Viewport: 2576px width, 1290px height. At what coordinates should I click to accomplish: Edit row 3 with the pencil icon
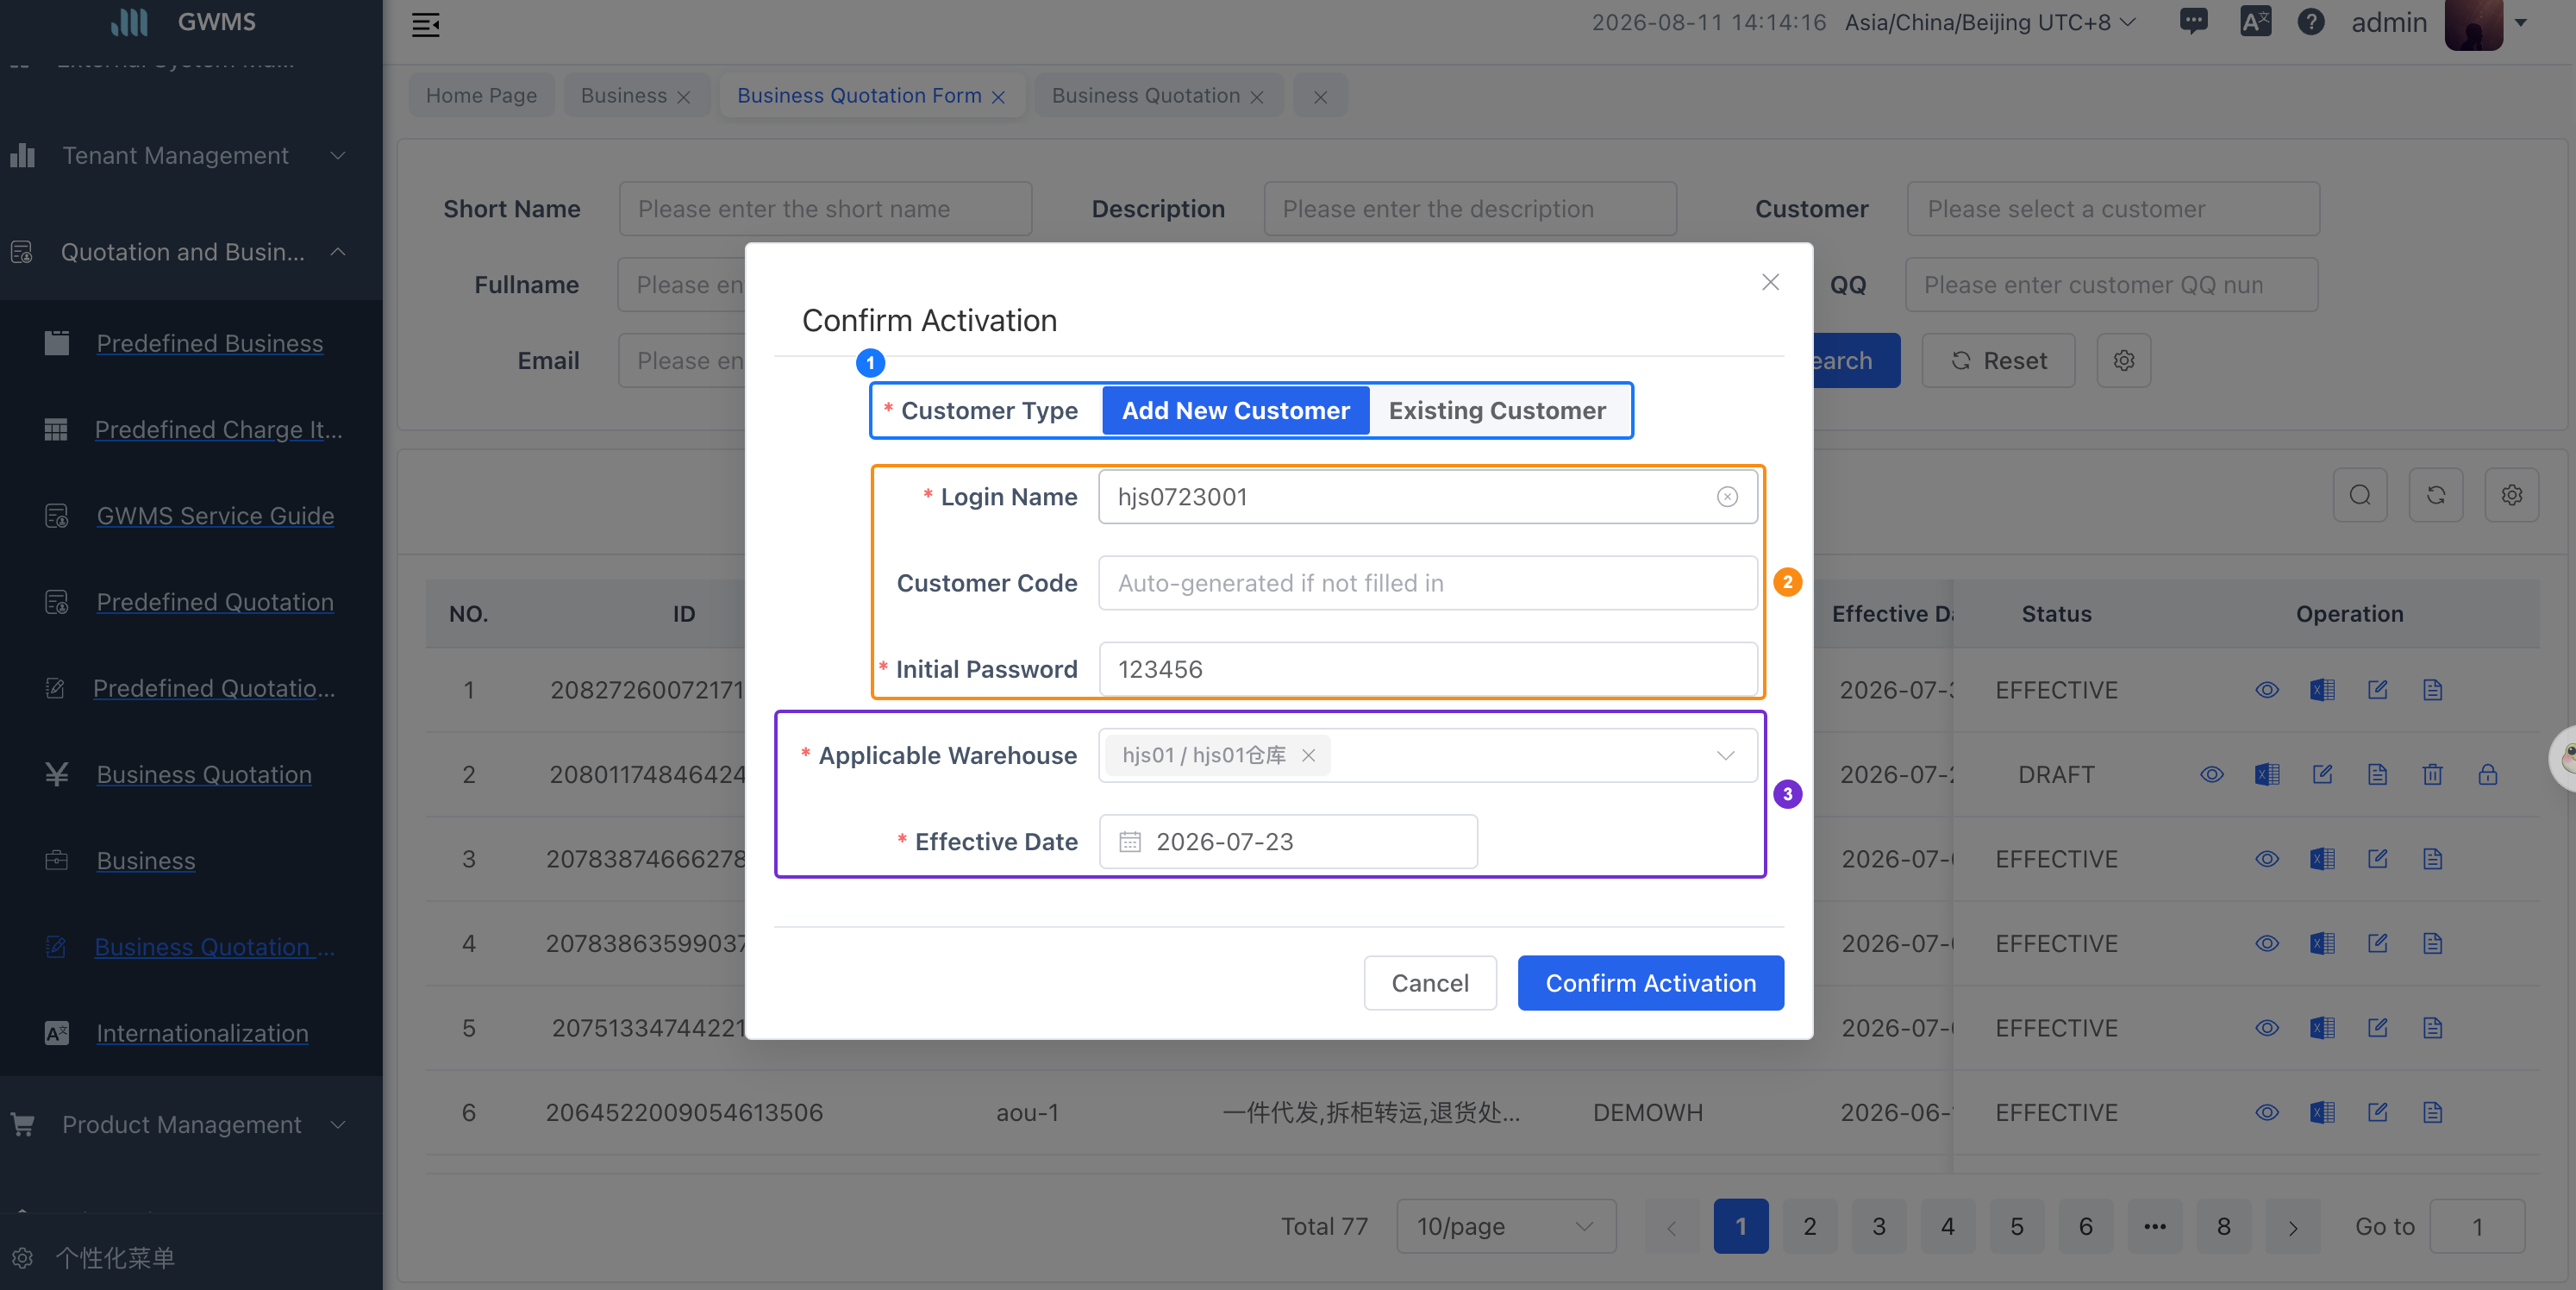[x=2378, y=859]
